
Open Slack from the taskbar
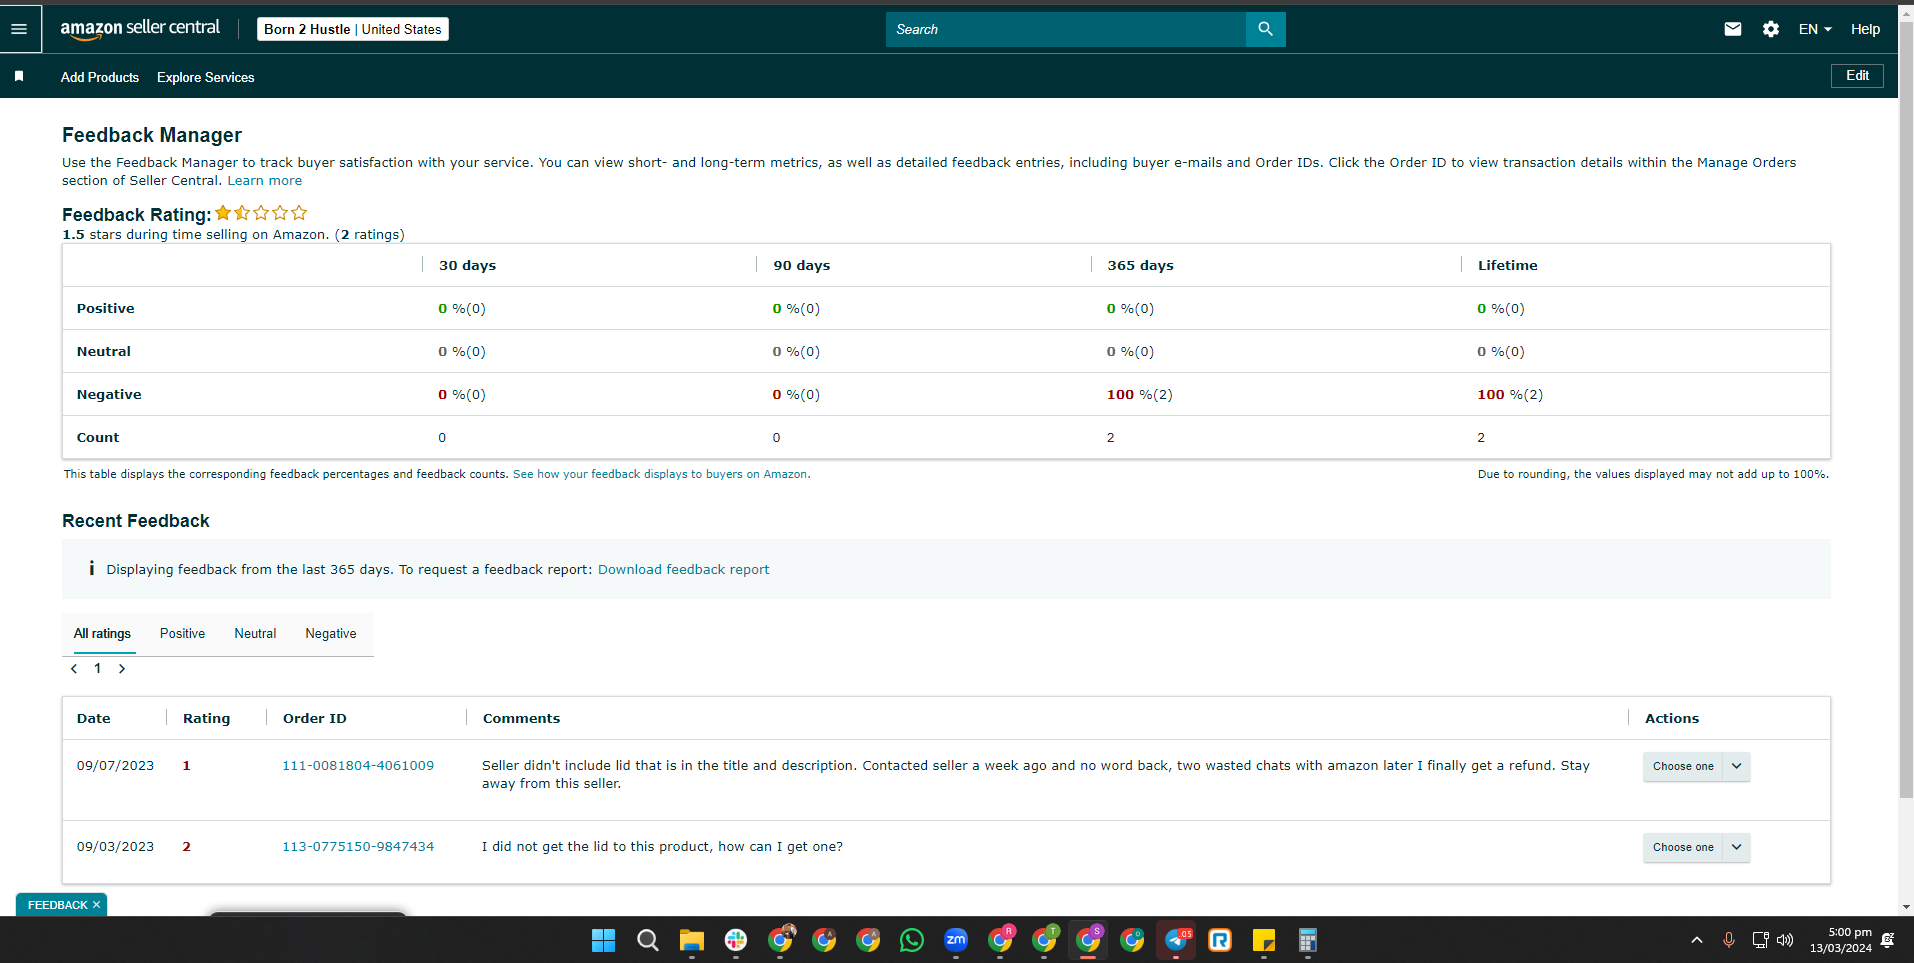[736, 940]
